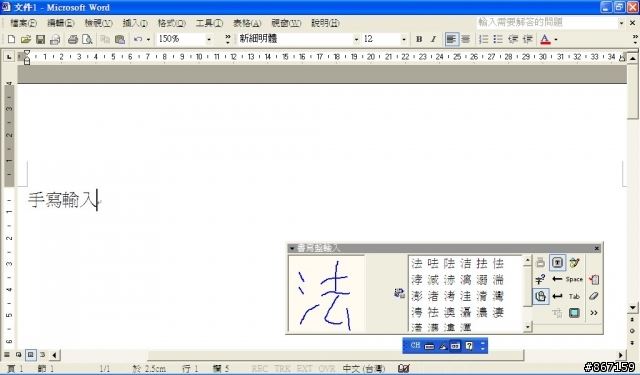
Task: Click the Space button in handwriting panel
Action: tap(574, 279)
